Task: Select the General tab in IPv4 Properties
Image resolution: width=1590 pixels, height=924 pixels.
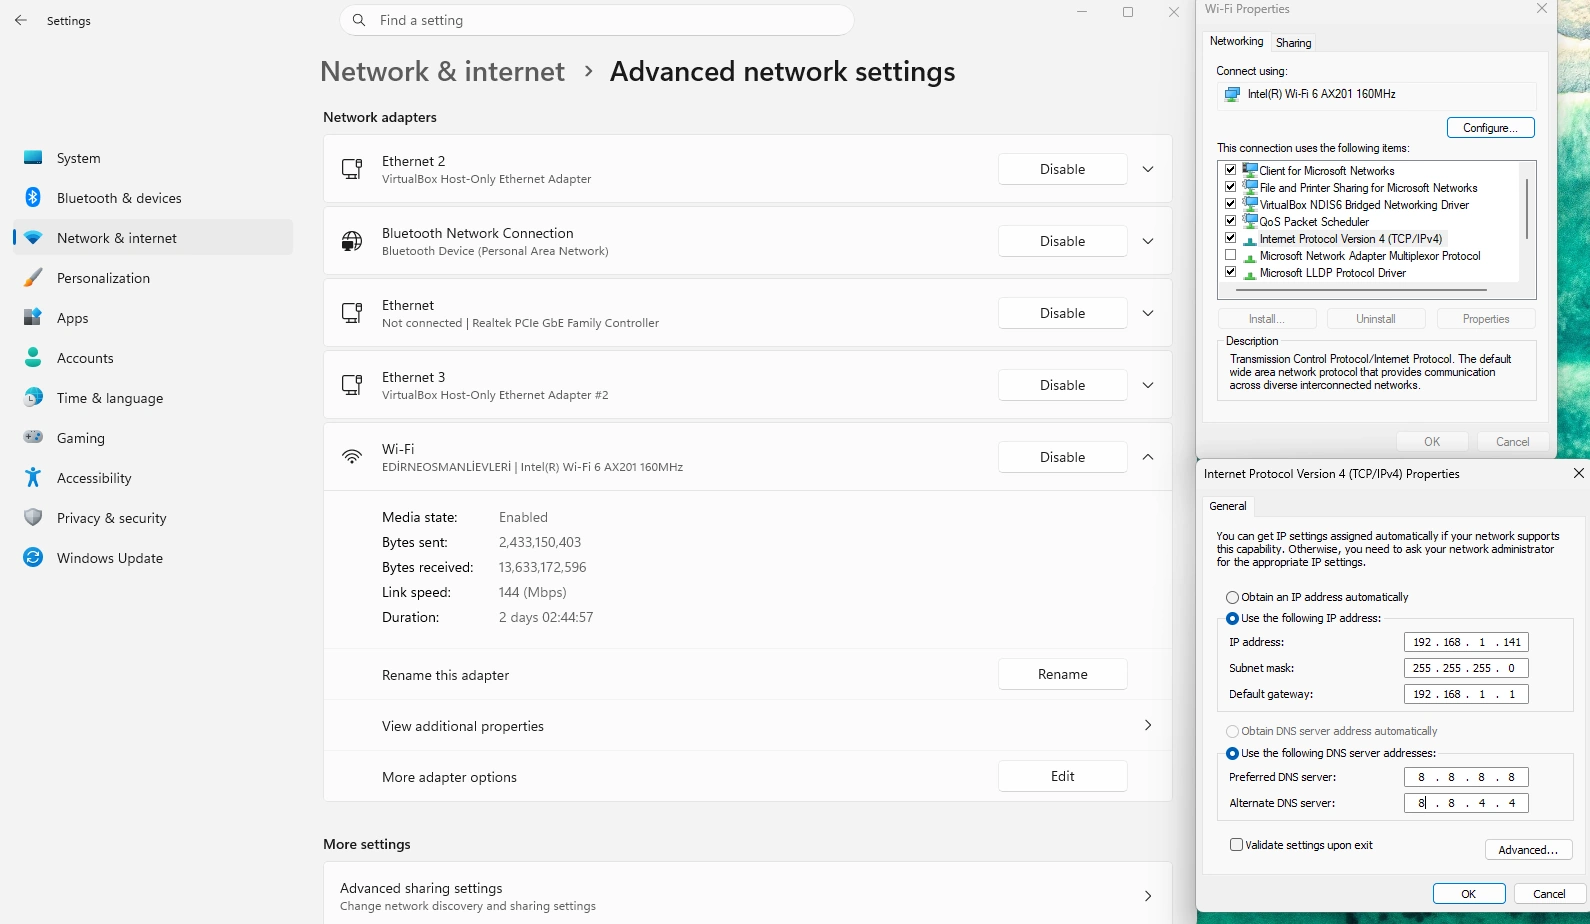Action: (x=1227, y=506)
